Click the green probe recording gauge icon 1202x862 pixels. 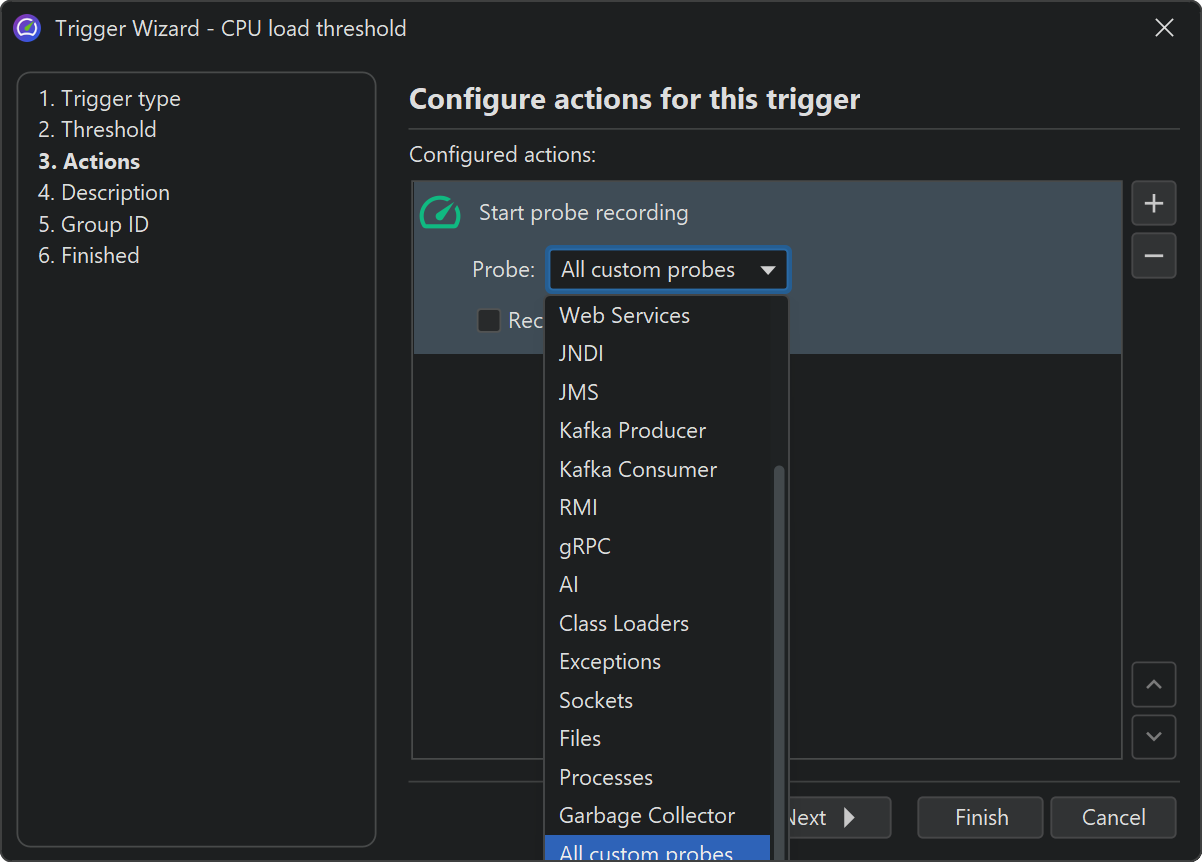pyautogui.click(x=440, y=213)
